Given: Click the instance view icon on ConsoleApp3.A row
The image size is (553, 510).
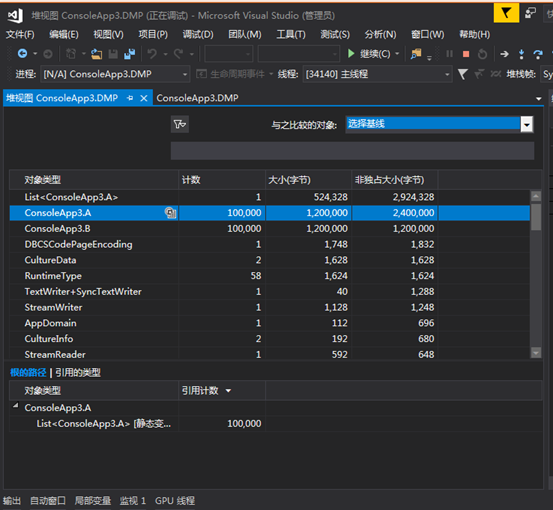Looking at the screenshot, I should (x=171, y=213).
